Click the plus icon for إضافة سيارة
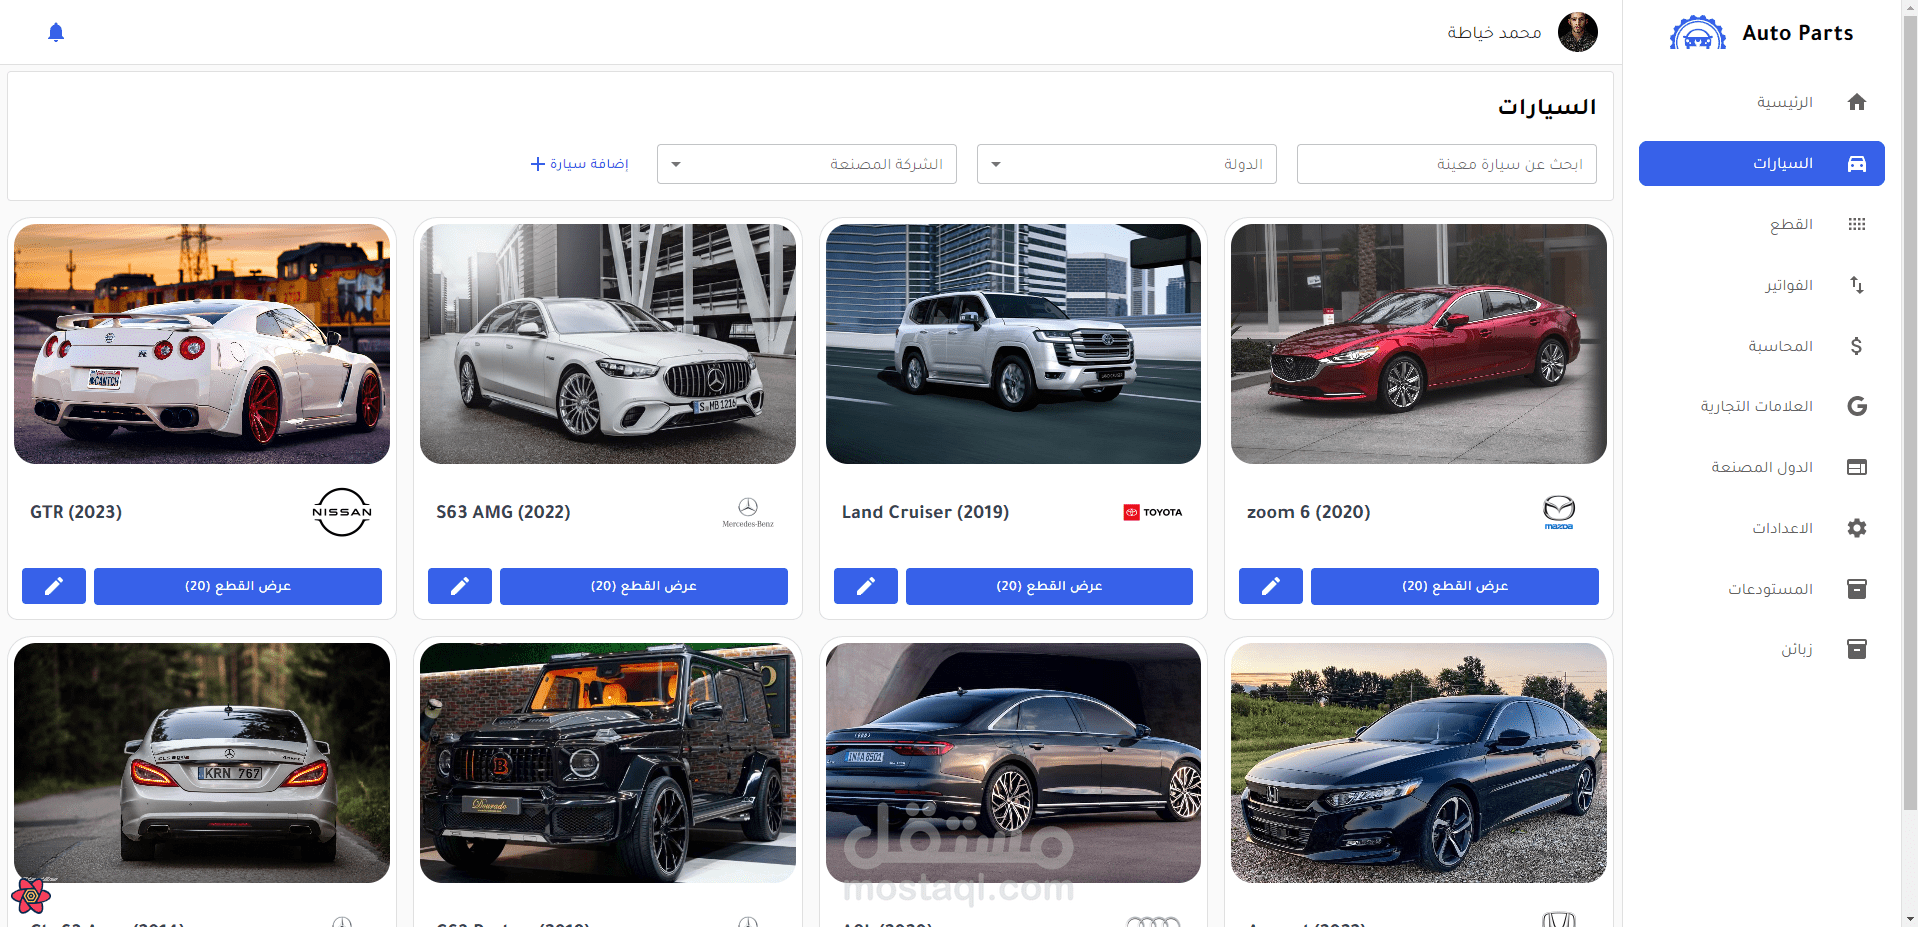The width and height of the screenshot is (1918, 927). [538, 164]
